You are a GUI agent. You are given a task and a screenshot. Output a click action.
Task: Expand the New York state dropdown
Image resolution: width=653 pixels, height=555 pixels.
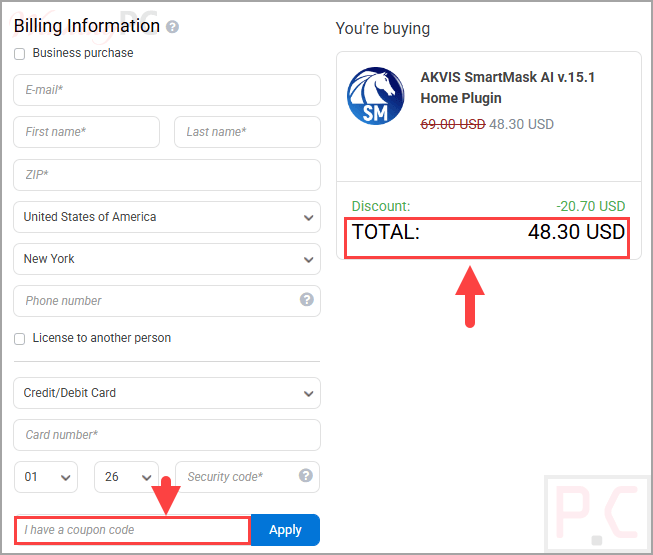(x=167, y=259)
